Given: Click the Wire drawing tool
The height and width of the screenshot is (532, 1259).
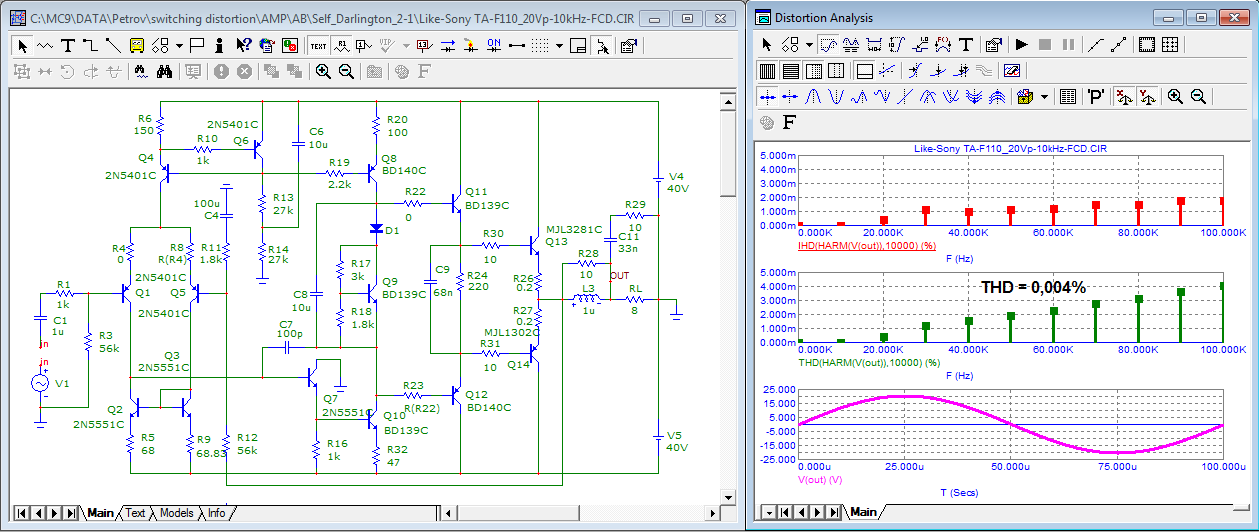Looking at the screenshot, I should (x=90, y=45).
